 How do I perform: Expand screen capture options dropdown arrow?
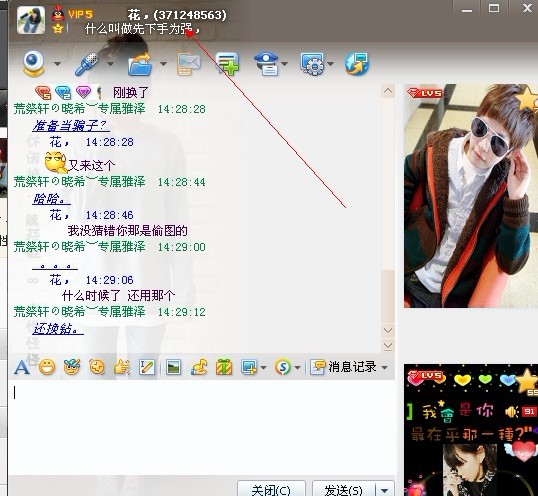point(264,368)
